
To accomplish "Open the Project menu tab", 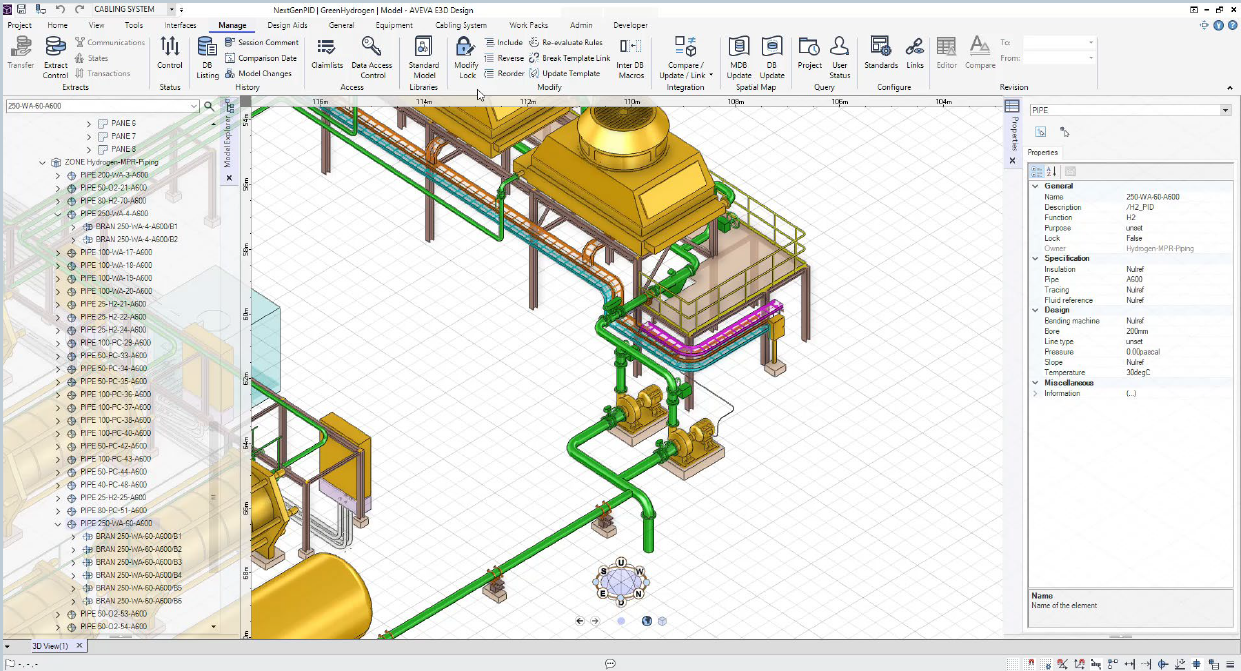I will (19, 25).
